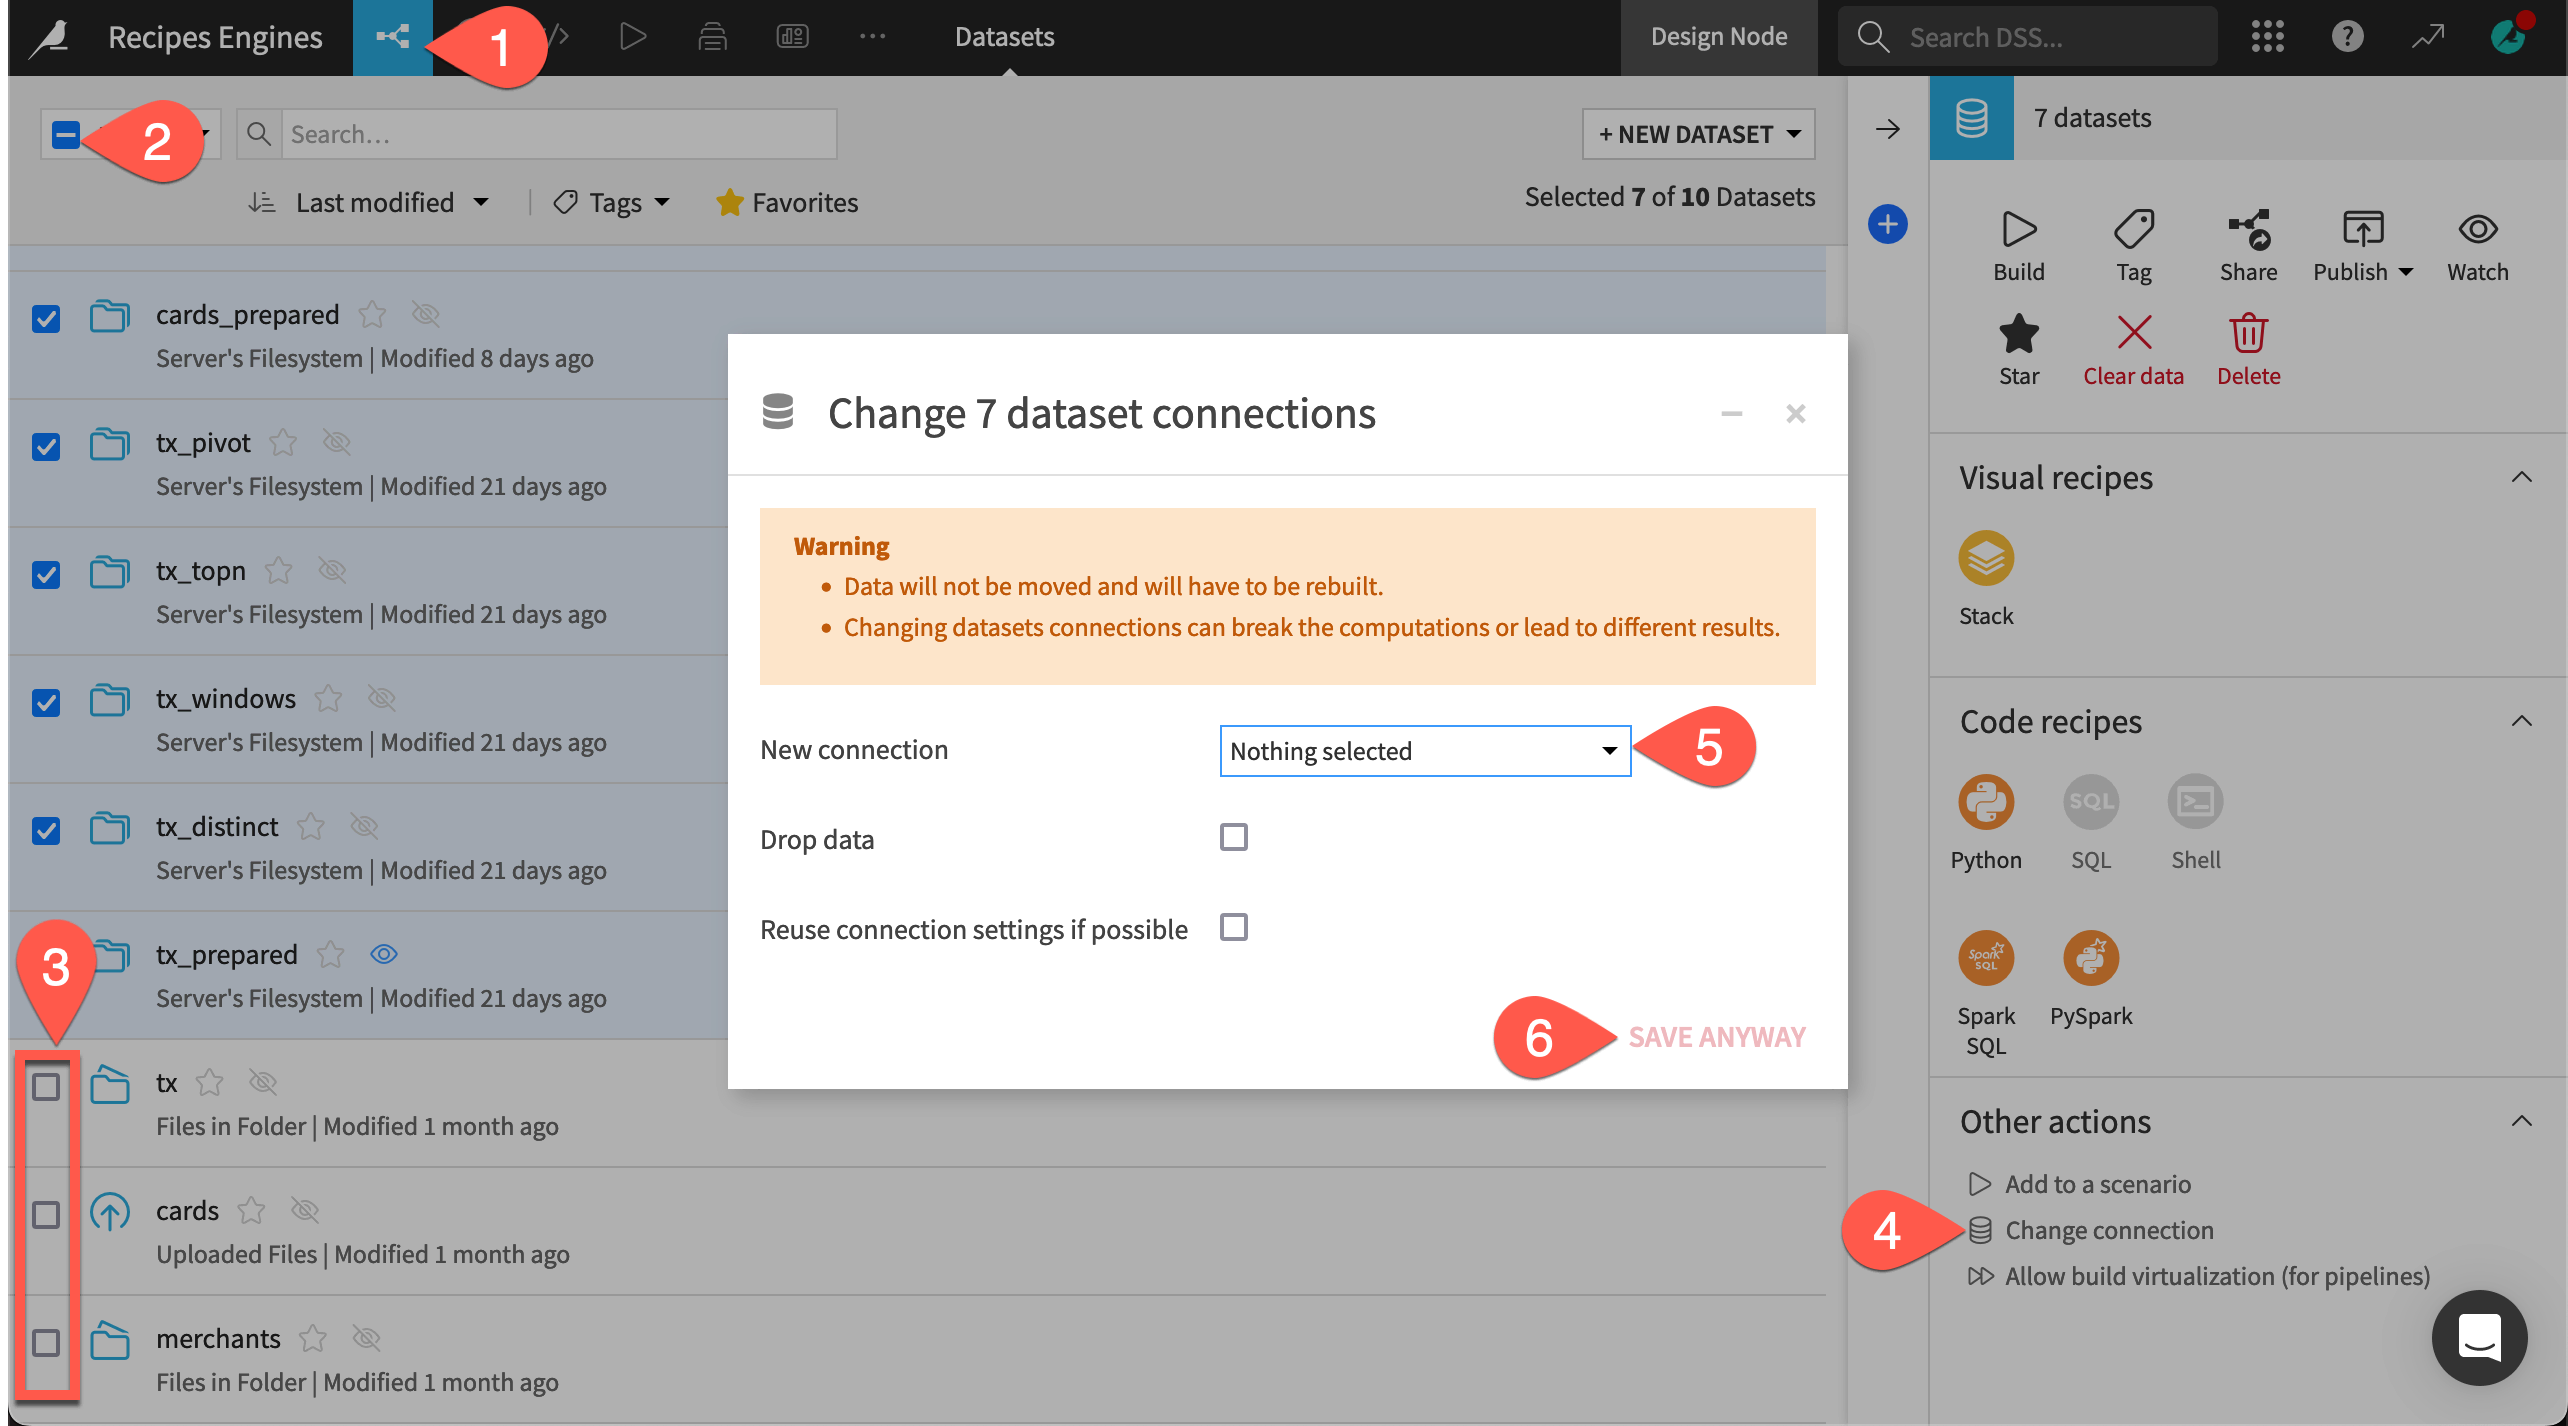Open the more options ellipsis menu
Image resolution: width=2568 pixels, height=1426 pixels.
click(x=872, y=37)
